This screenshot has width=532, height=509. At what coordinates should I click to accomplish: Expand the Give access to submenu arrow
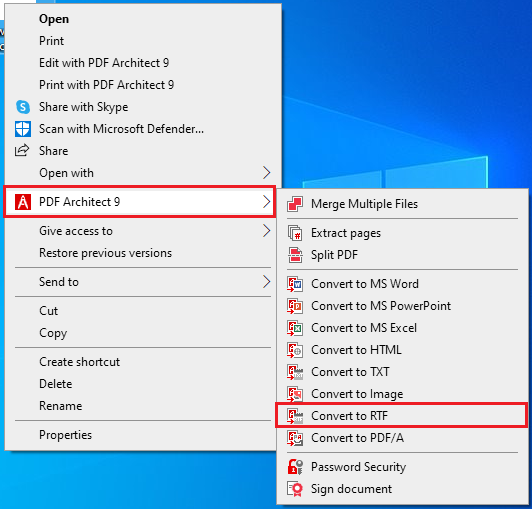click(x=267, y=231)
